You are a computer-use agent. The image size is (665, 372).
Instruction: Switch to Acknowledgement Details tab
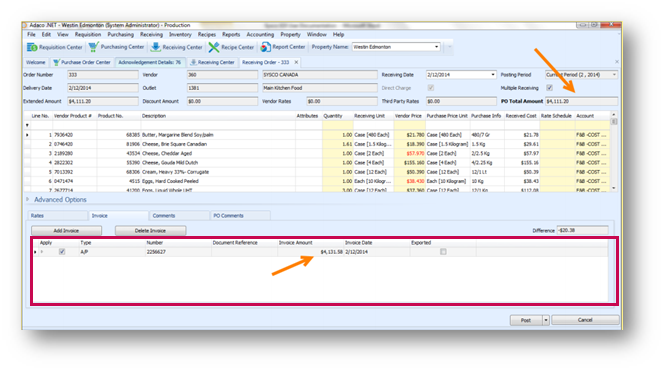click(150, 62)
